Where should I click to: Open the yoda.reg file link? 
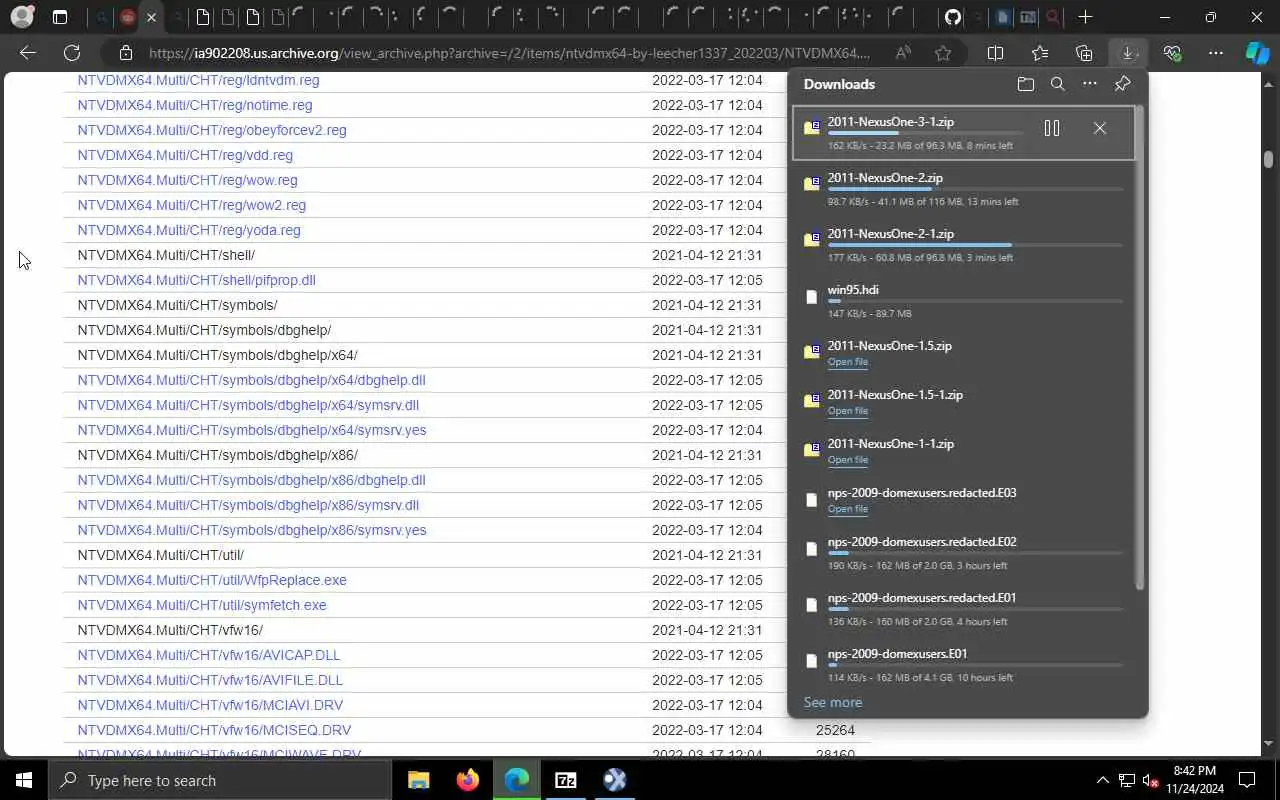click(x=189, y=230)
